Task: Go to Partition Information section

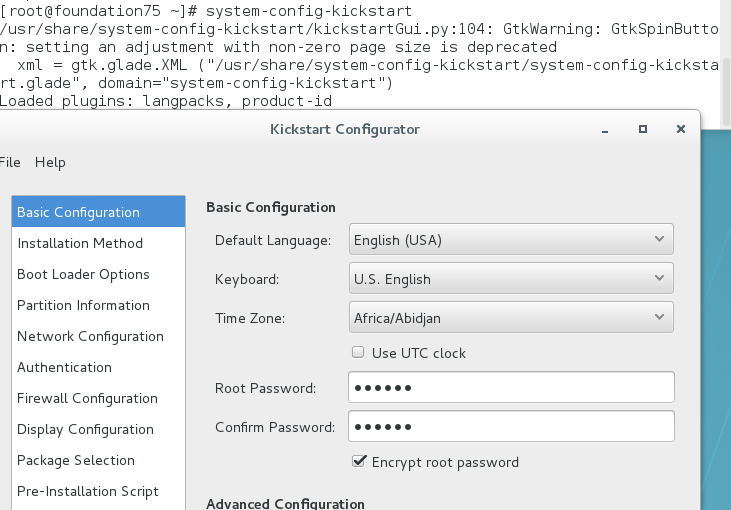Action: (x=98, y=305)
